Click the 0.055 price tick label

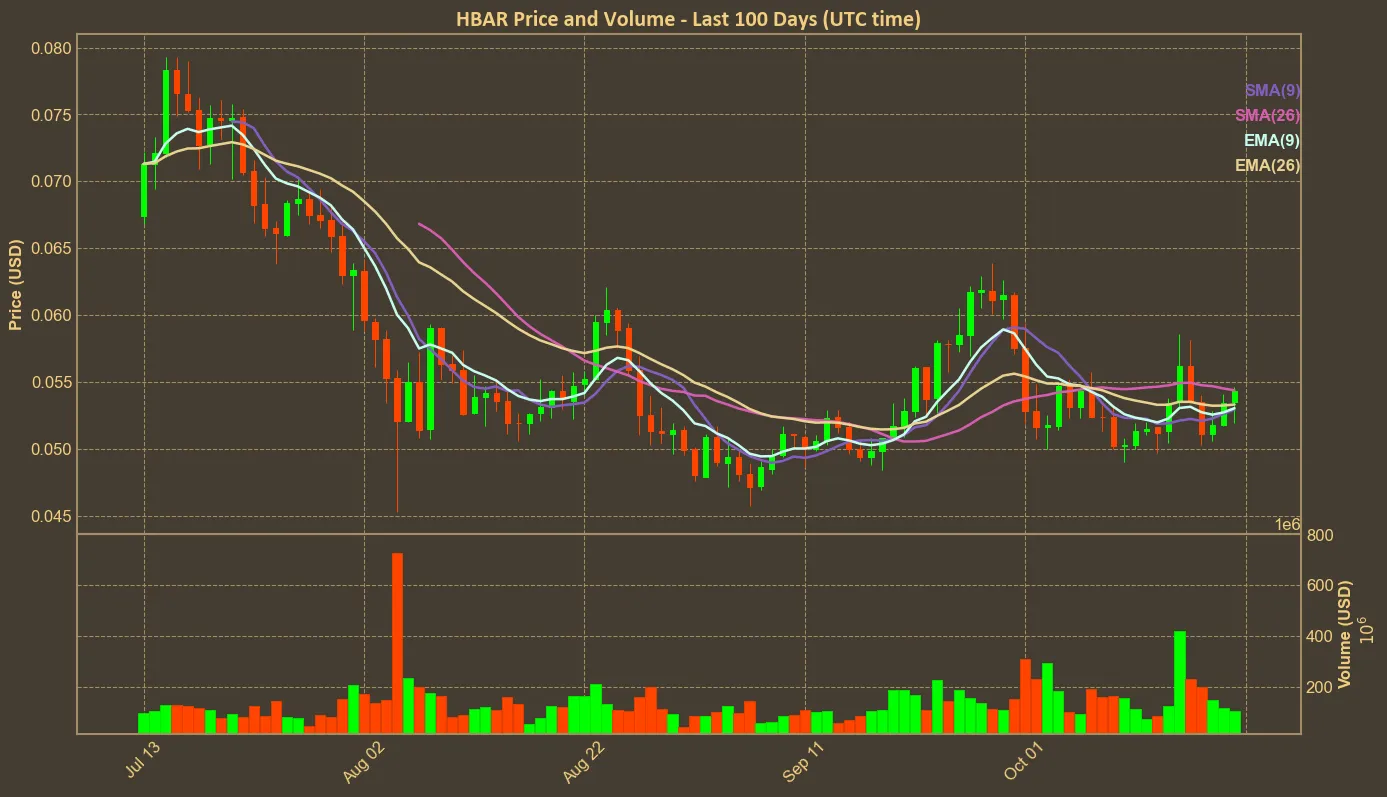[50, 383]
